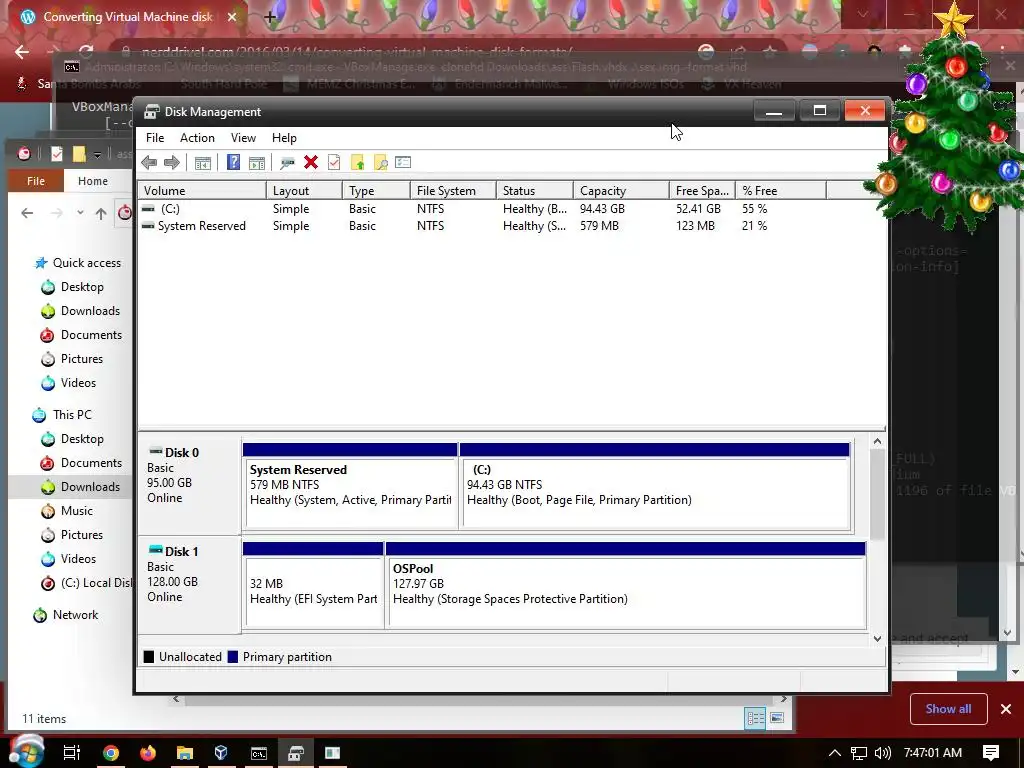The width and height of the screenshot is (1024, 768).
Task: Click the black Unallocated legend swatch
Action: 149,657
